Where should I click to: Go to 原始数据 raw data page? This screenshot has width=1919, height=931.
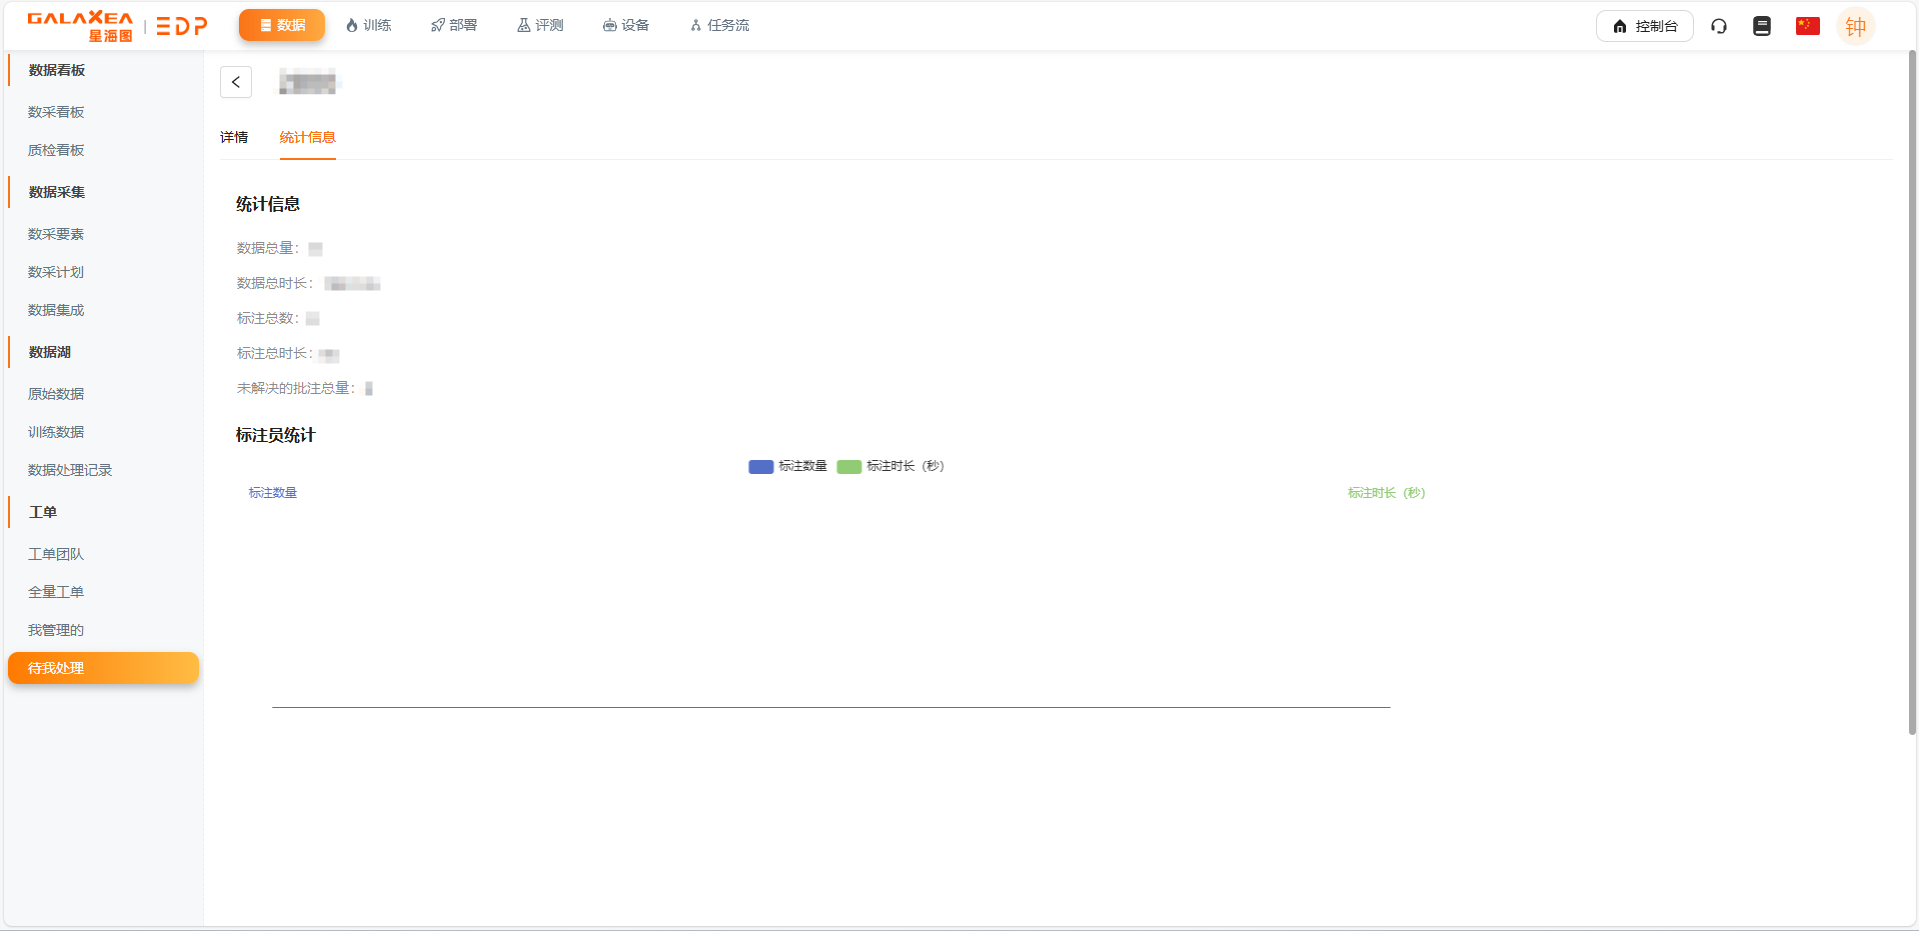tap(56, 394)
